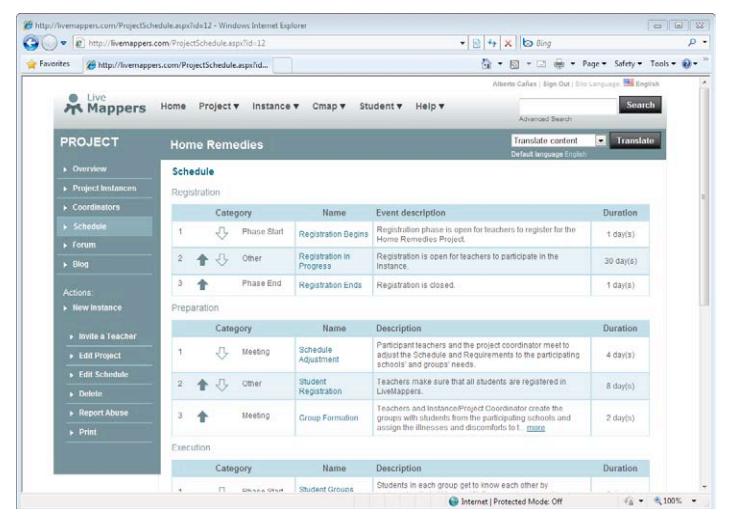The height and width of the screenshot is (525, 734).
Task: Click Report Abuse action
Action: pos(103,413)
